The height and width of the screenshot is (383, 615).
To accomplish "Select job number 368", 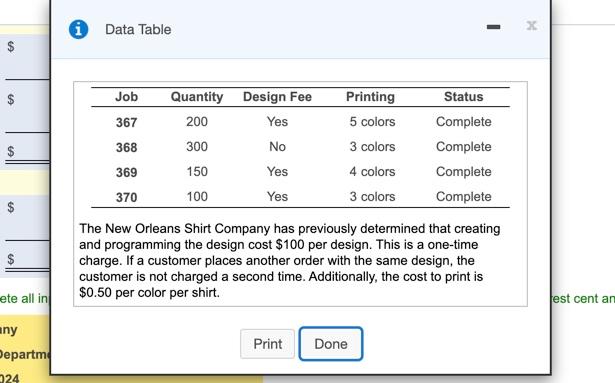I will 126,148.
